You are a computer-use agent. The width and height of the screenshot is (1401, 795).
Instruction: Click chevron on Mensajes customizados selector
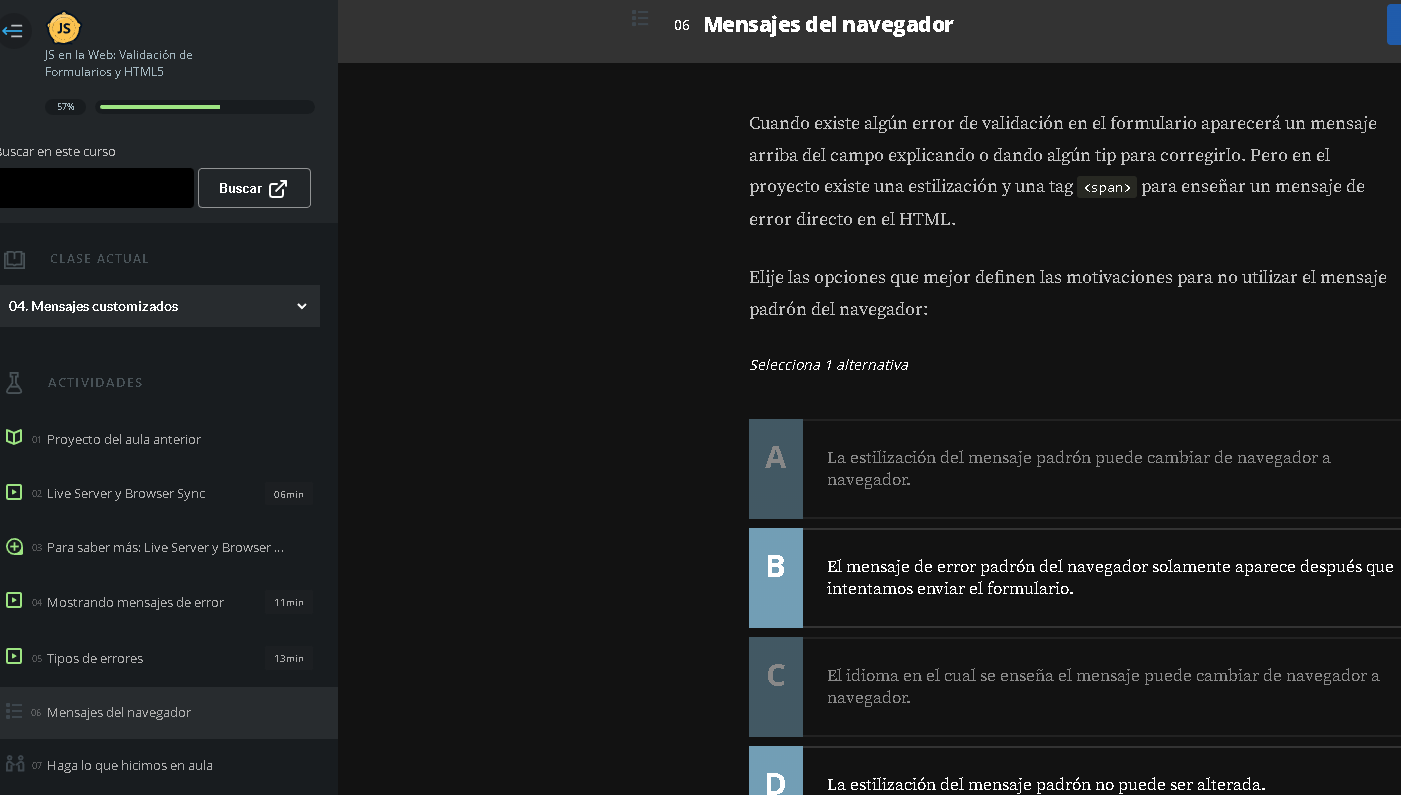coord(302,306)
